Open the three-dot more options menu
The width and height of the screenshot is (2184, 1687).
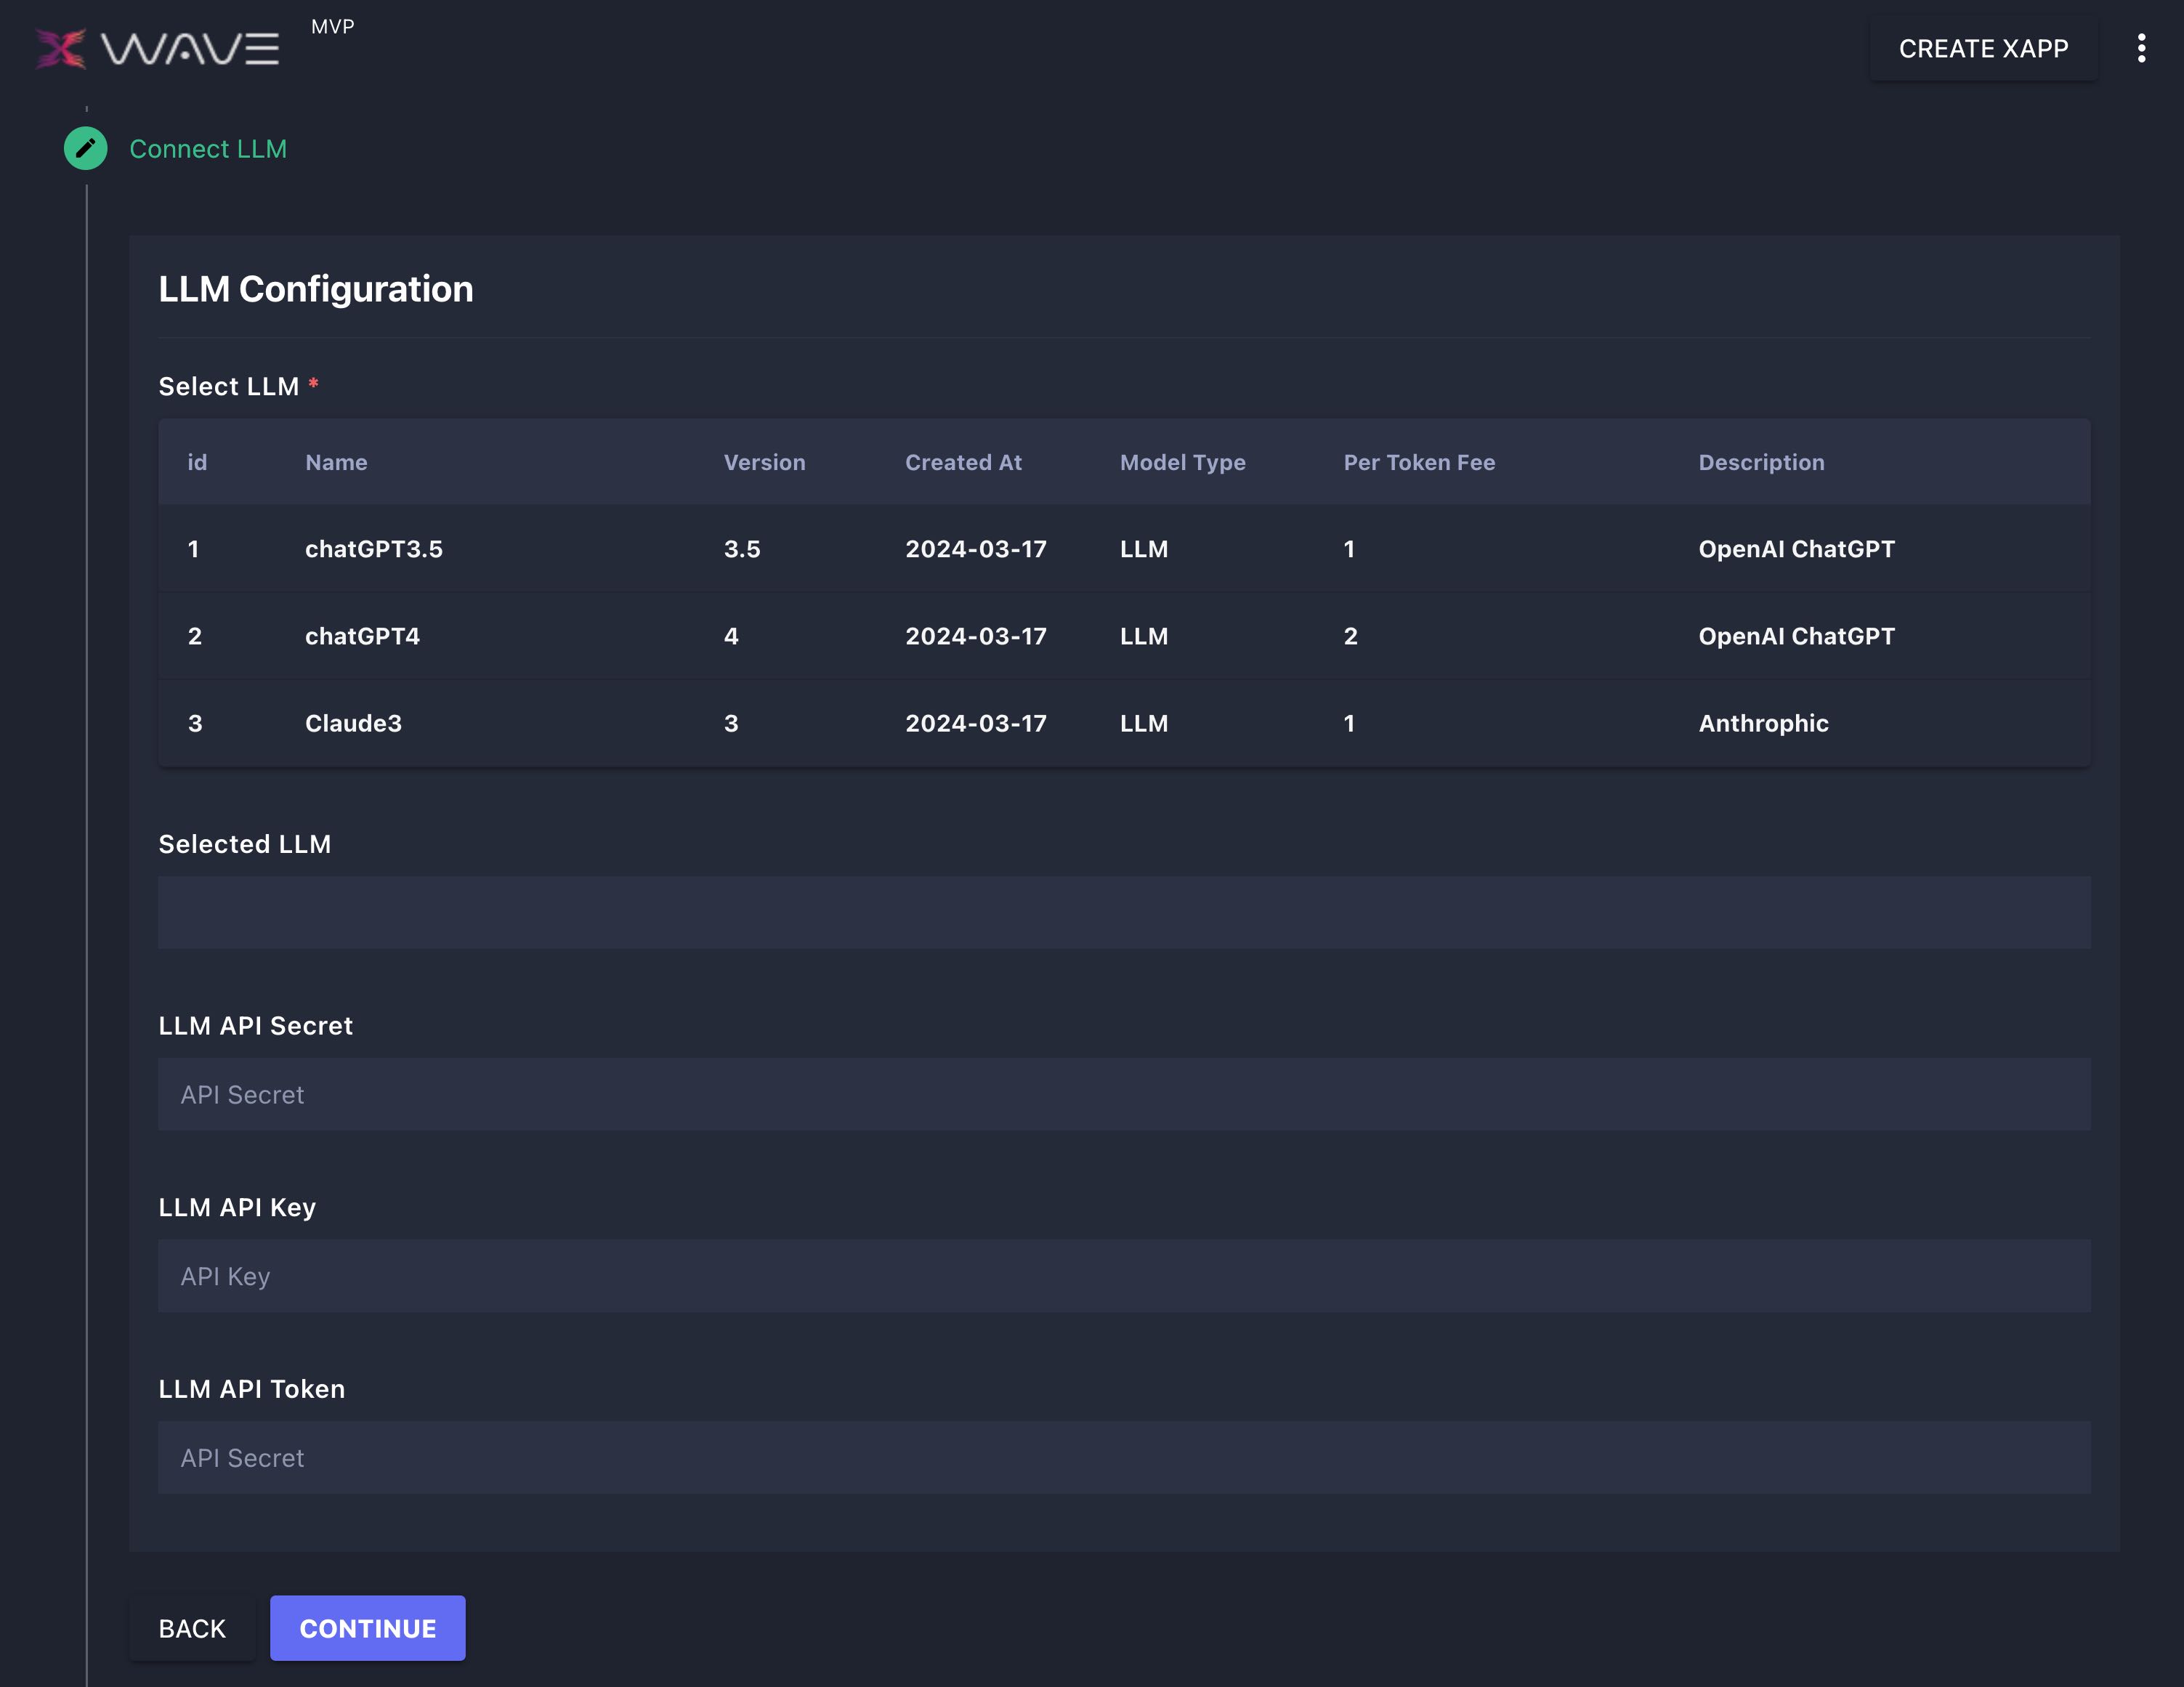[x=2141, y=48]
